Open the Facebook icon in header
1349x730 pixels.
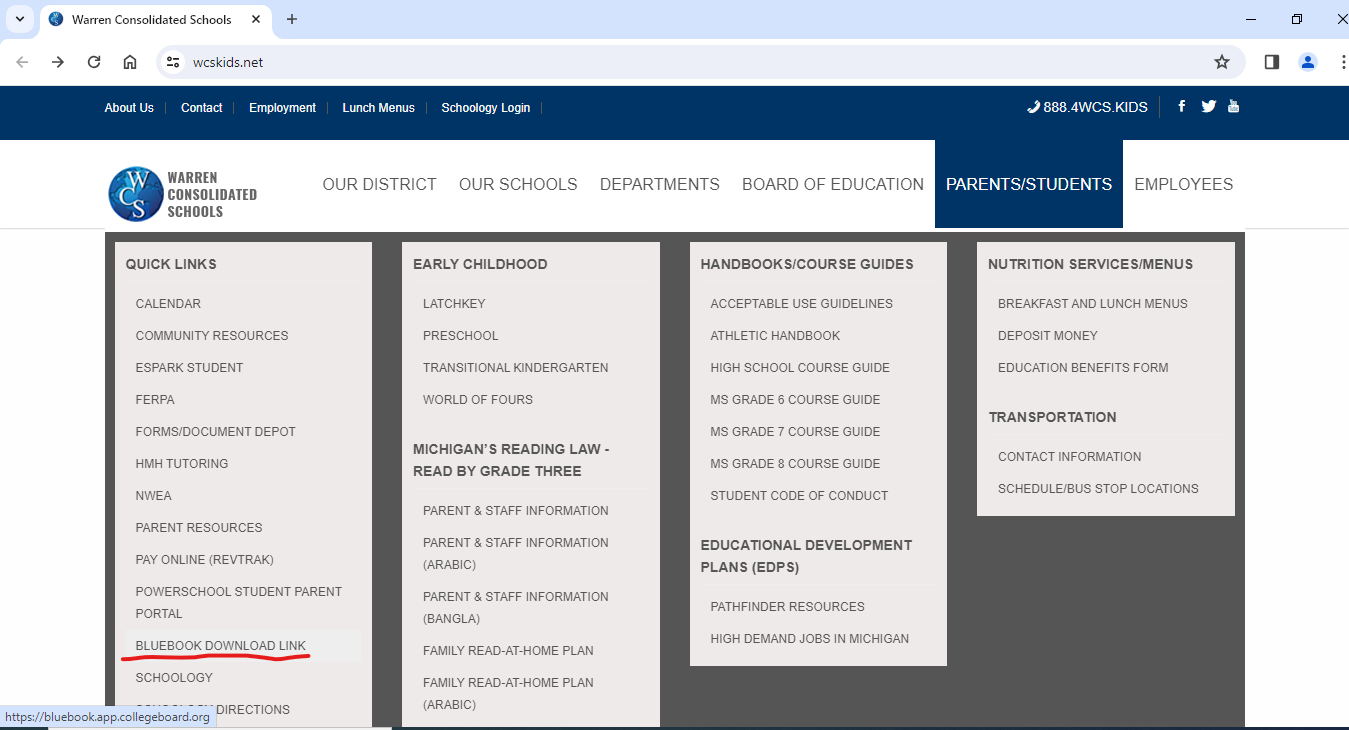(x=1181, y=106)
